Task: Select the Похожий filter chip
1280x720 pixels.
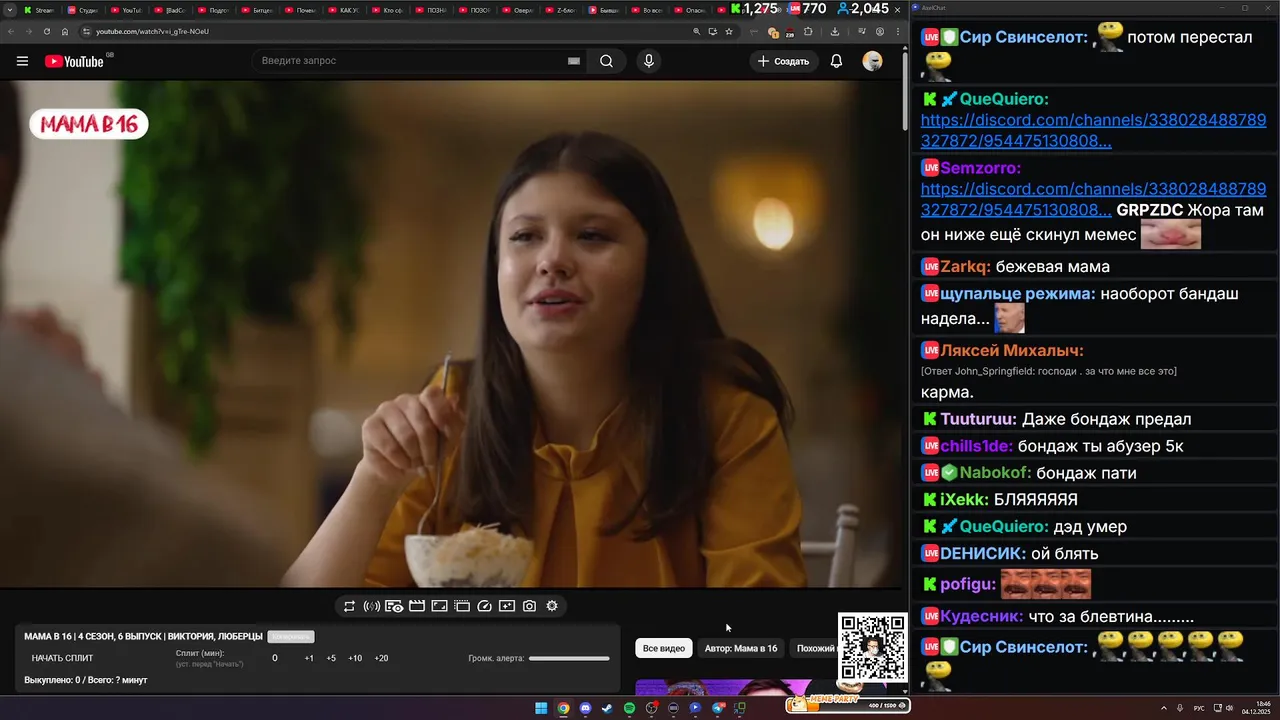Action: tap(815, 648)
